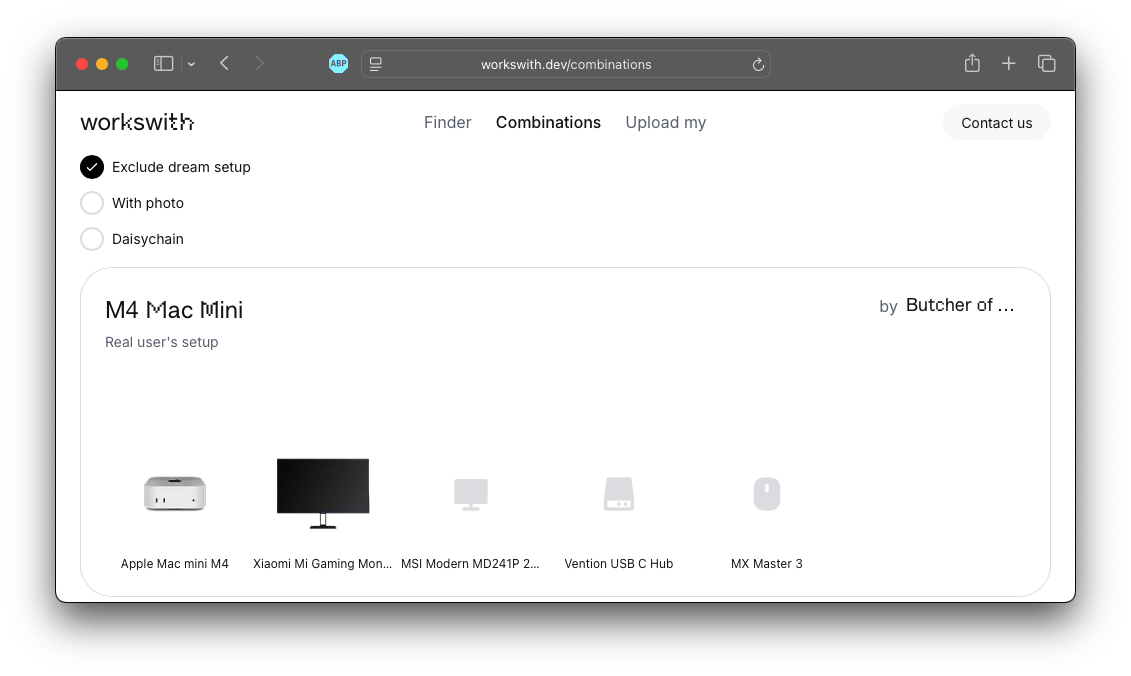Open a new tab with plus icon

coord(1009,64)
